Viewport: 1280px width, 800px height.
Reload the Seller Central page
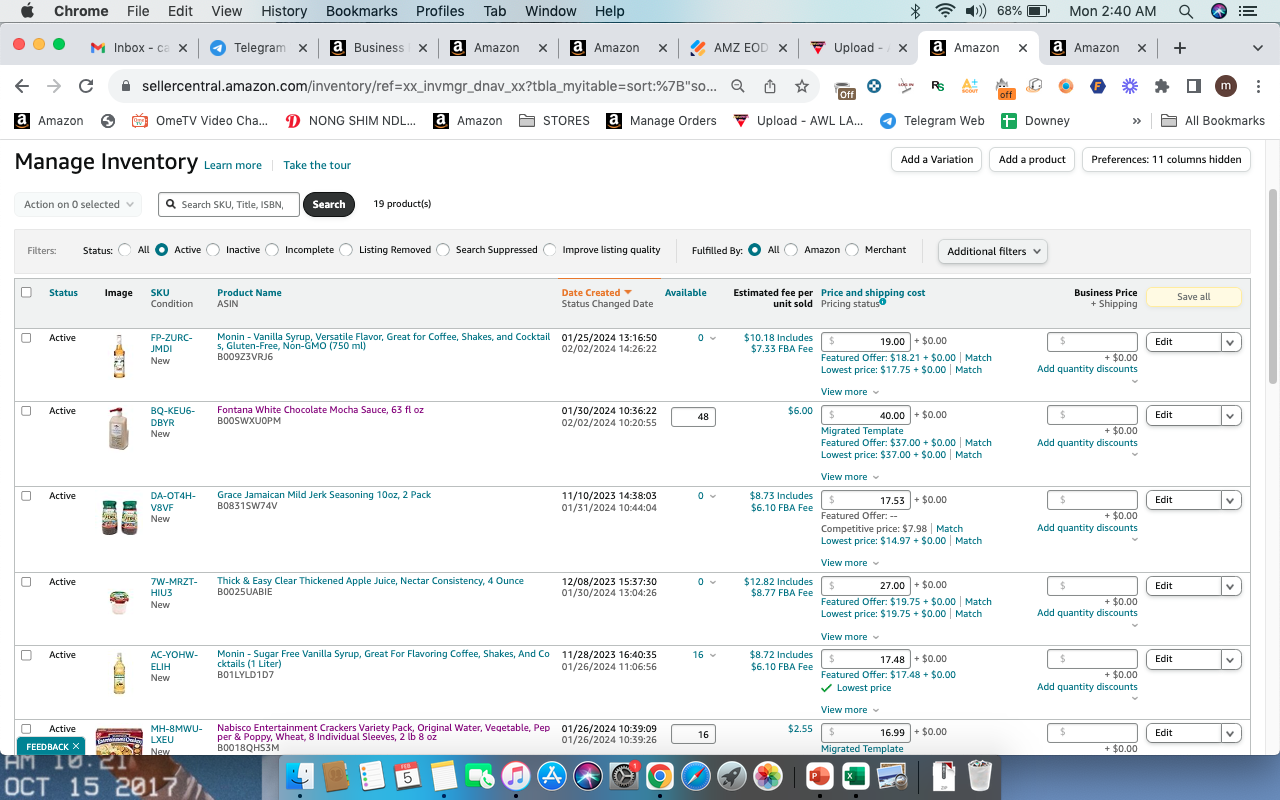click(x=86, y=86)
